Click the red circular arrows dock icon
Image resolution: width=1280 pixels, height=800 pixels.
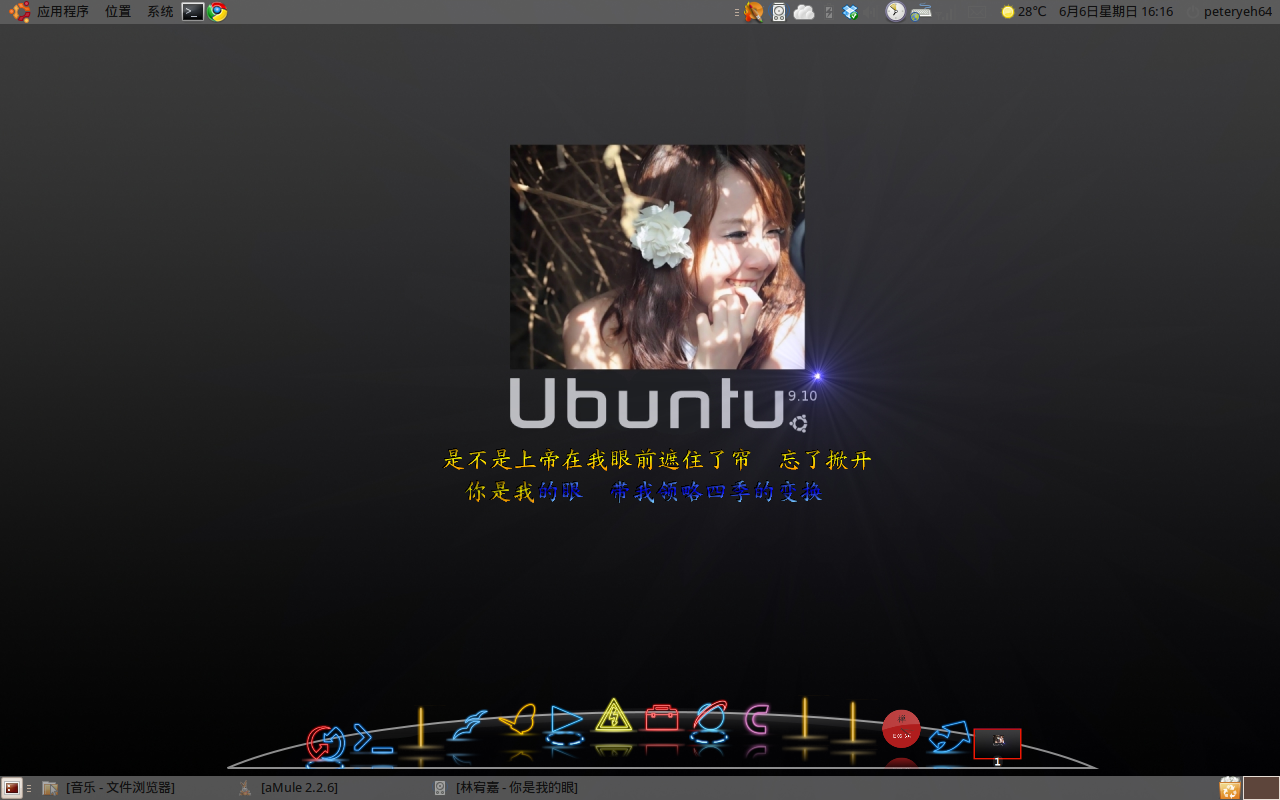tap(325, 743)
